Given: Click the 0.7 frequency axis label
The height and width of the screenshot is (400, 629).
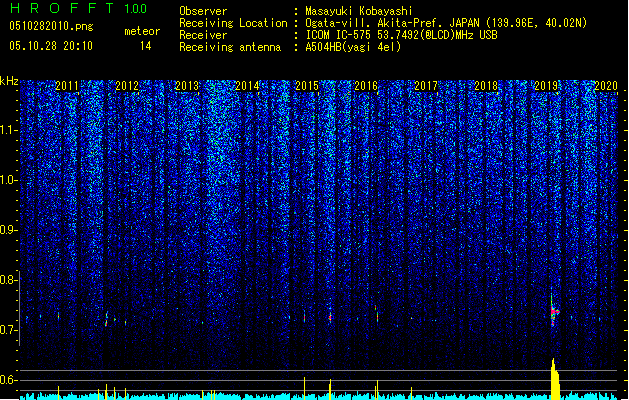Looking at the screenshot, I should click(x=8, y=330).
